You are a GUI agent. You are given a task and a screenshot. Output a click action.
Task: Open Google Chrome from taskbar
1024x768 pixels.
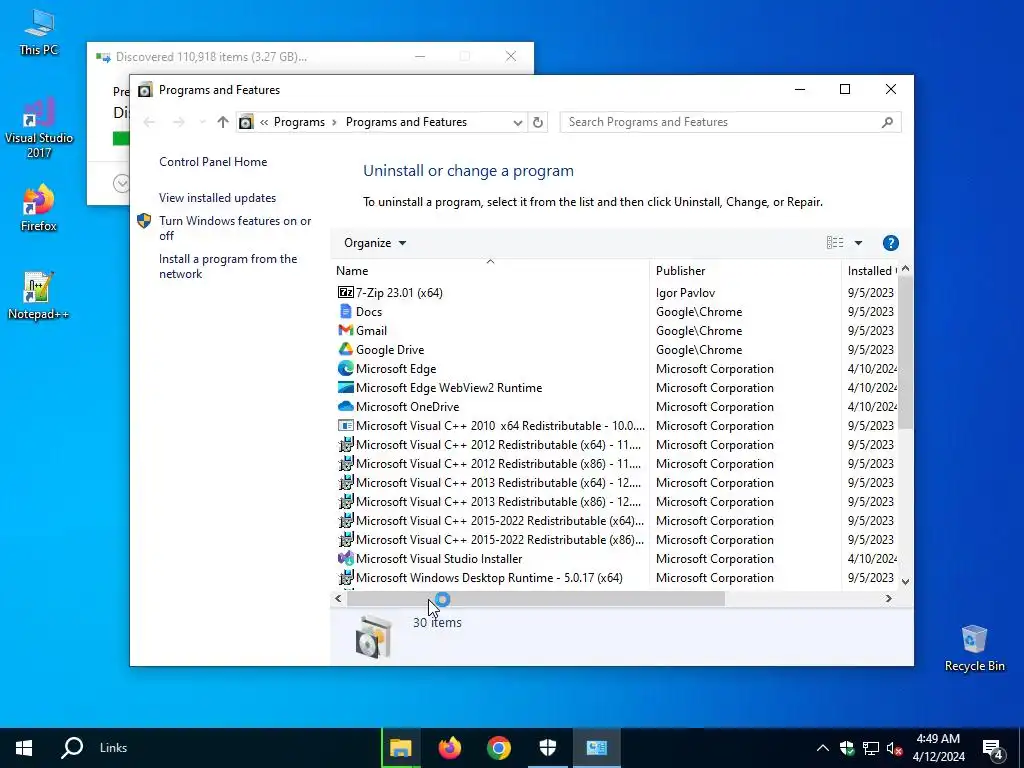click(498, 748)
